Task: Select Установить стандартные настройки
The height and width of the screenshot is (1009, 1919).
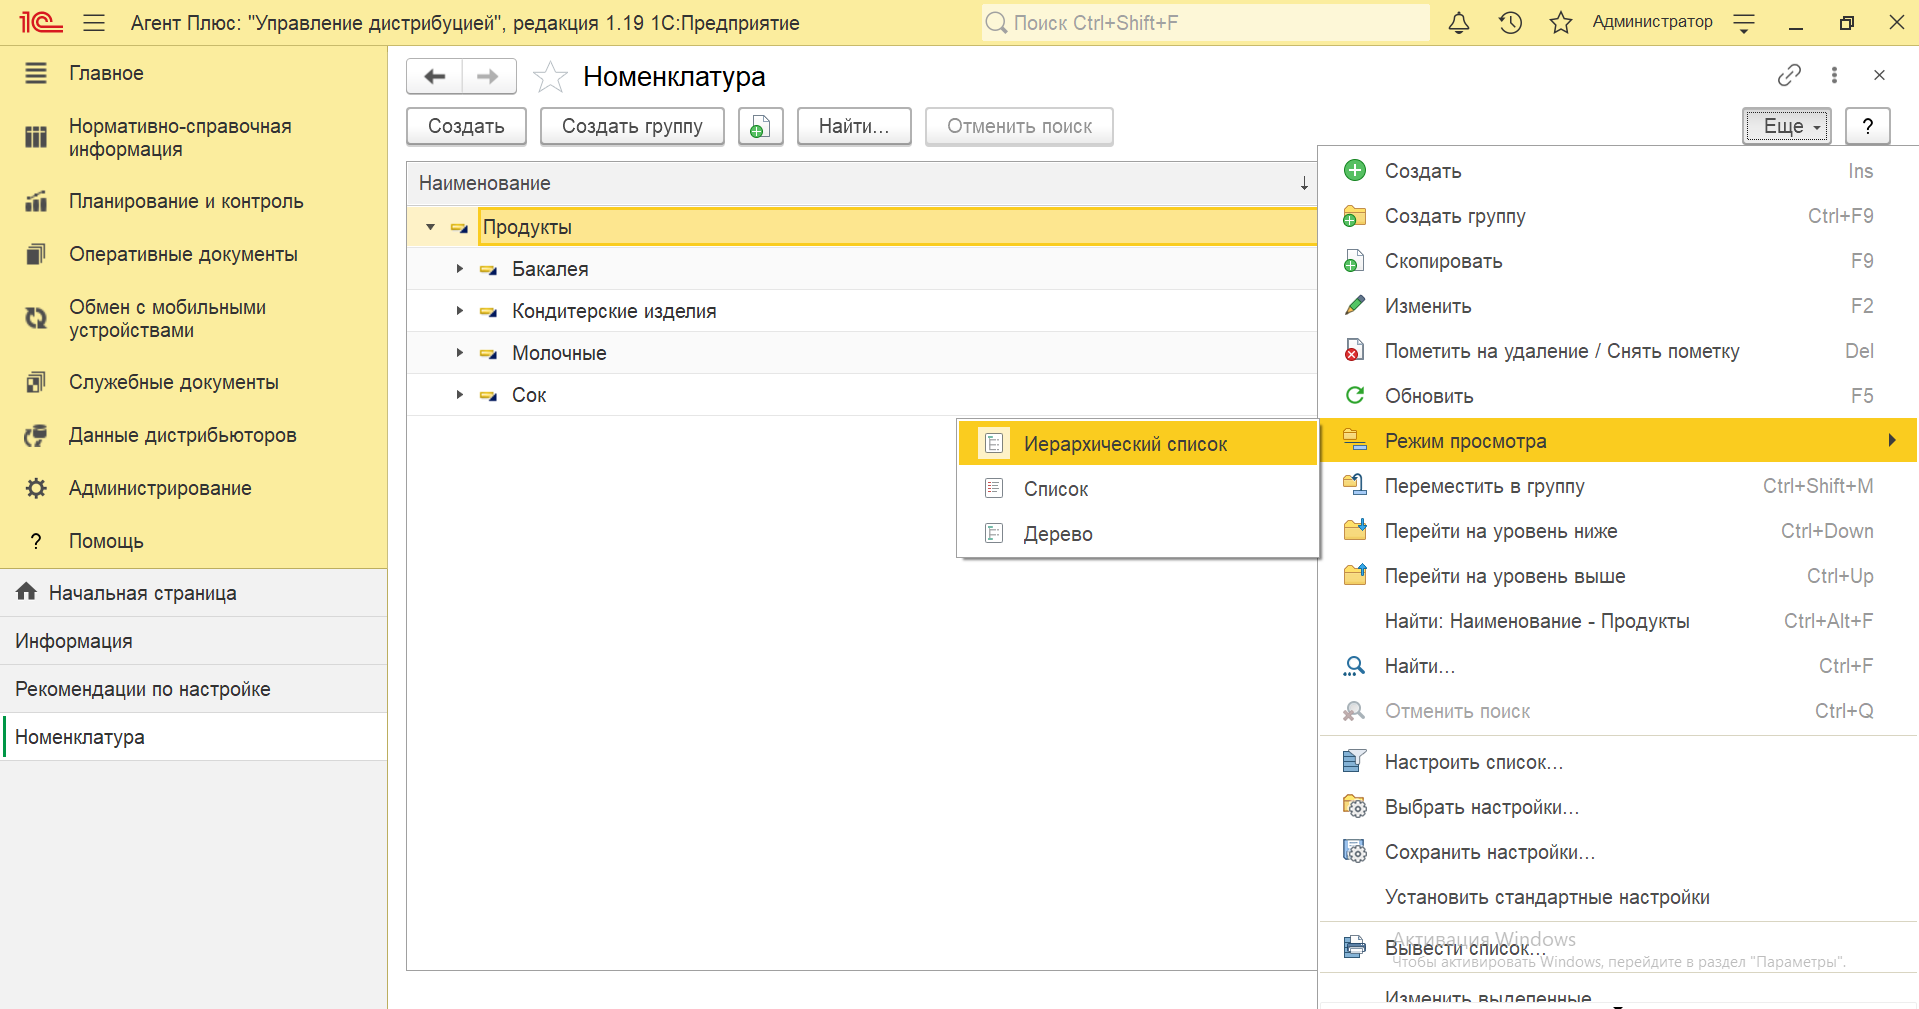Action: point(1619,897)
